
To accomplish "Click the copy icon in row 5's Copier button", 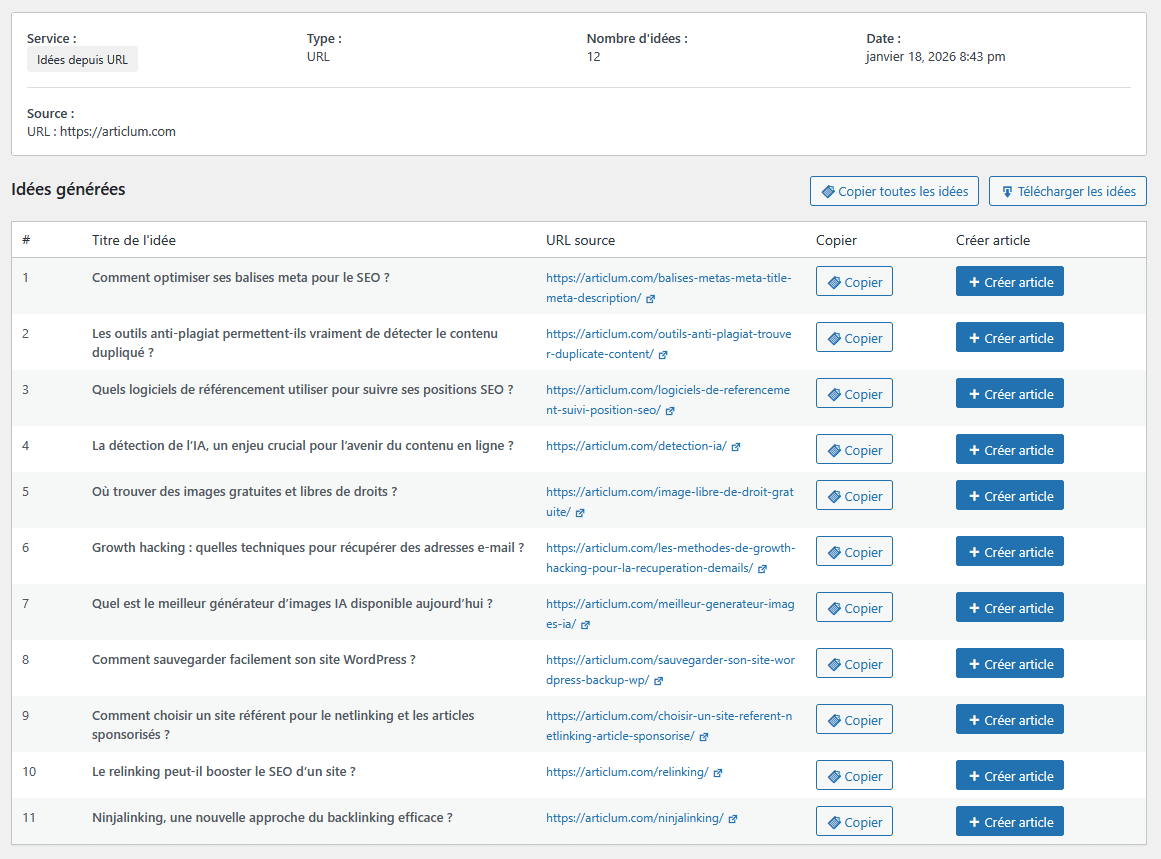I will coord(833,495).
